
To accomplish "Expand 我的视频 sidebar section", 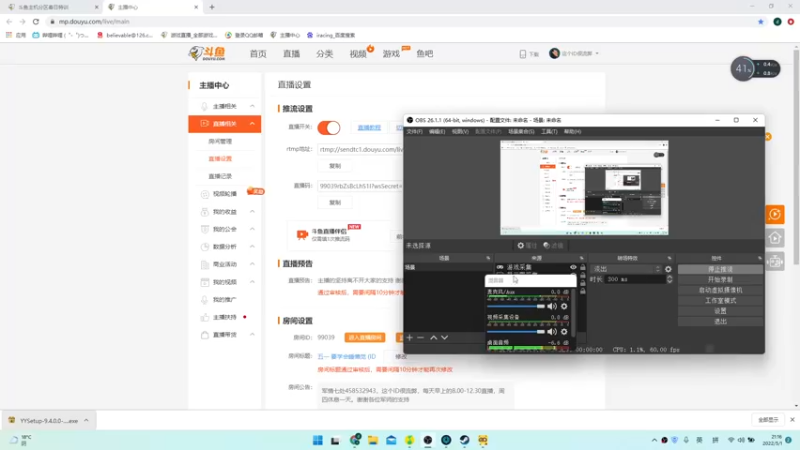I will pos(252,282).
